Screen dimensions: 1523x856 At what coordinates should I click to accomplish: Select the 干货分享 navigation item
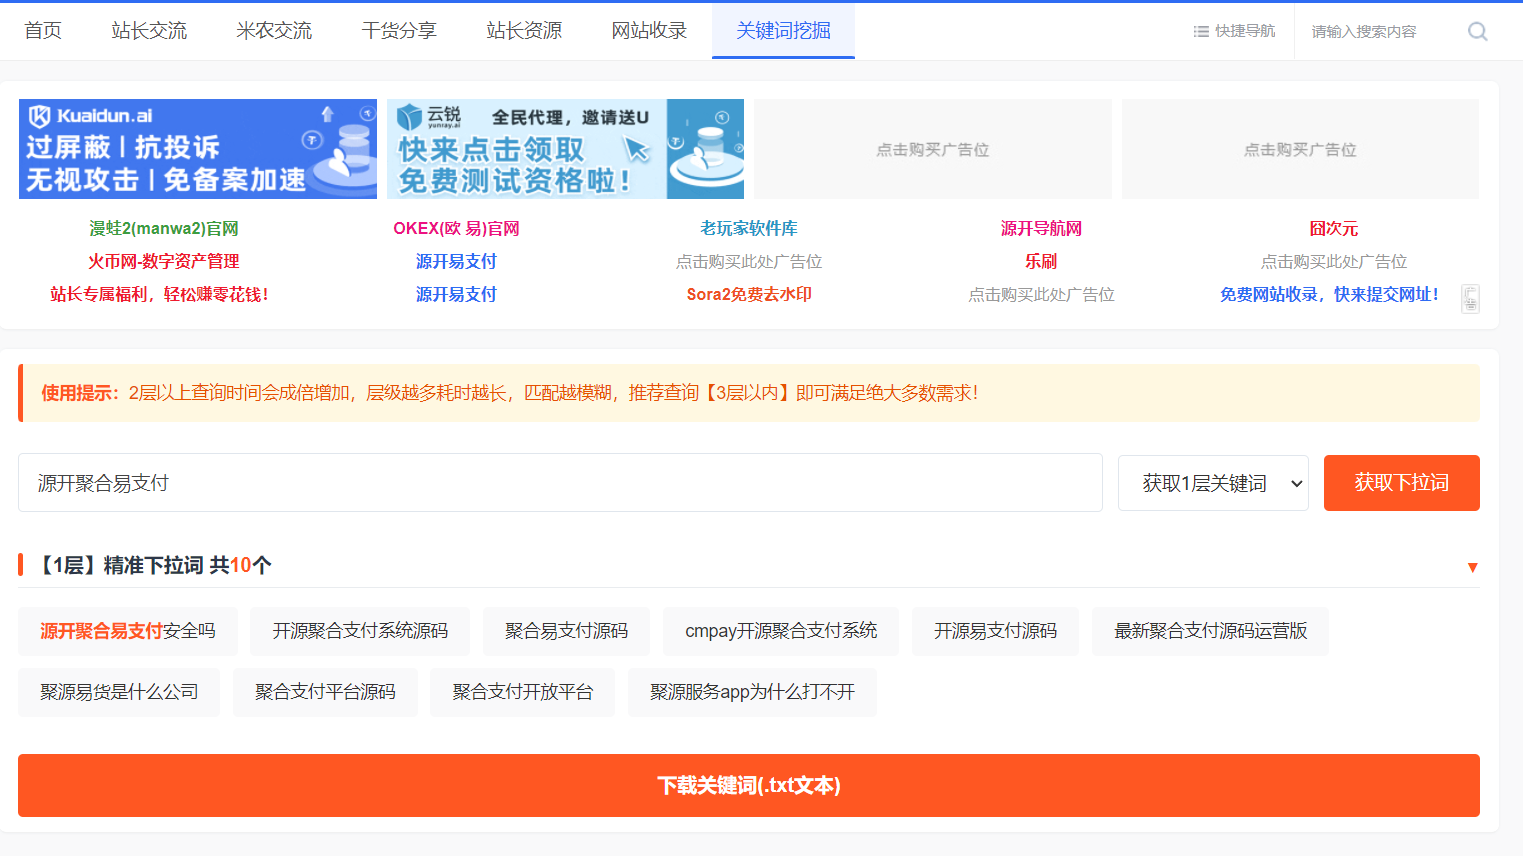pos(399,31)
